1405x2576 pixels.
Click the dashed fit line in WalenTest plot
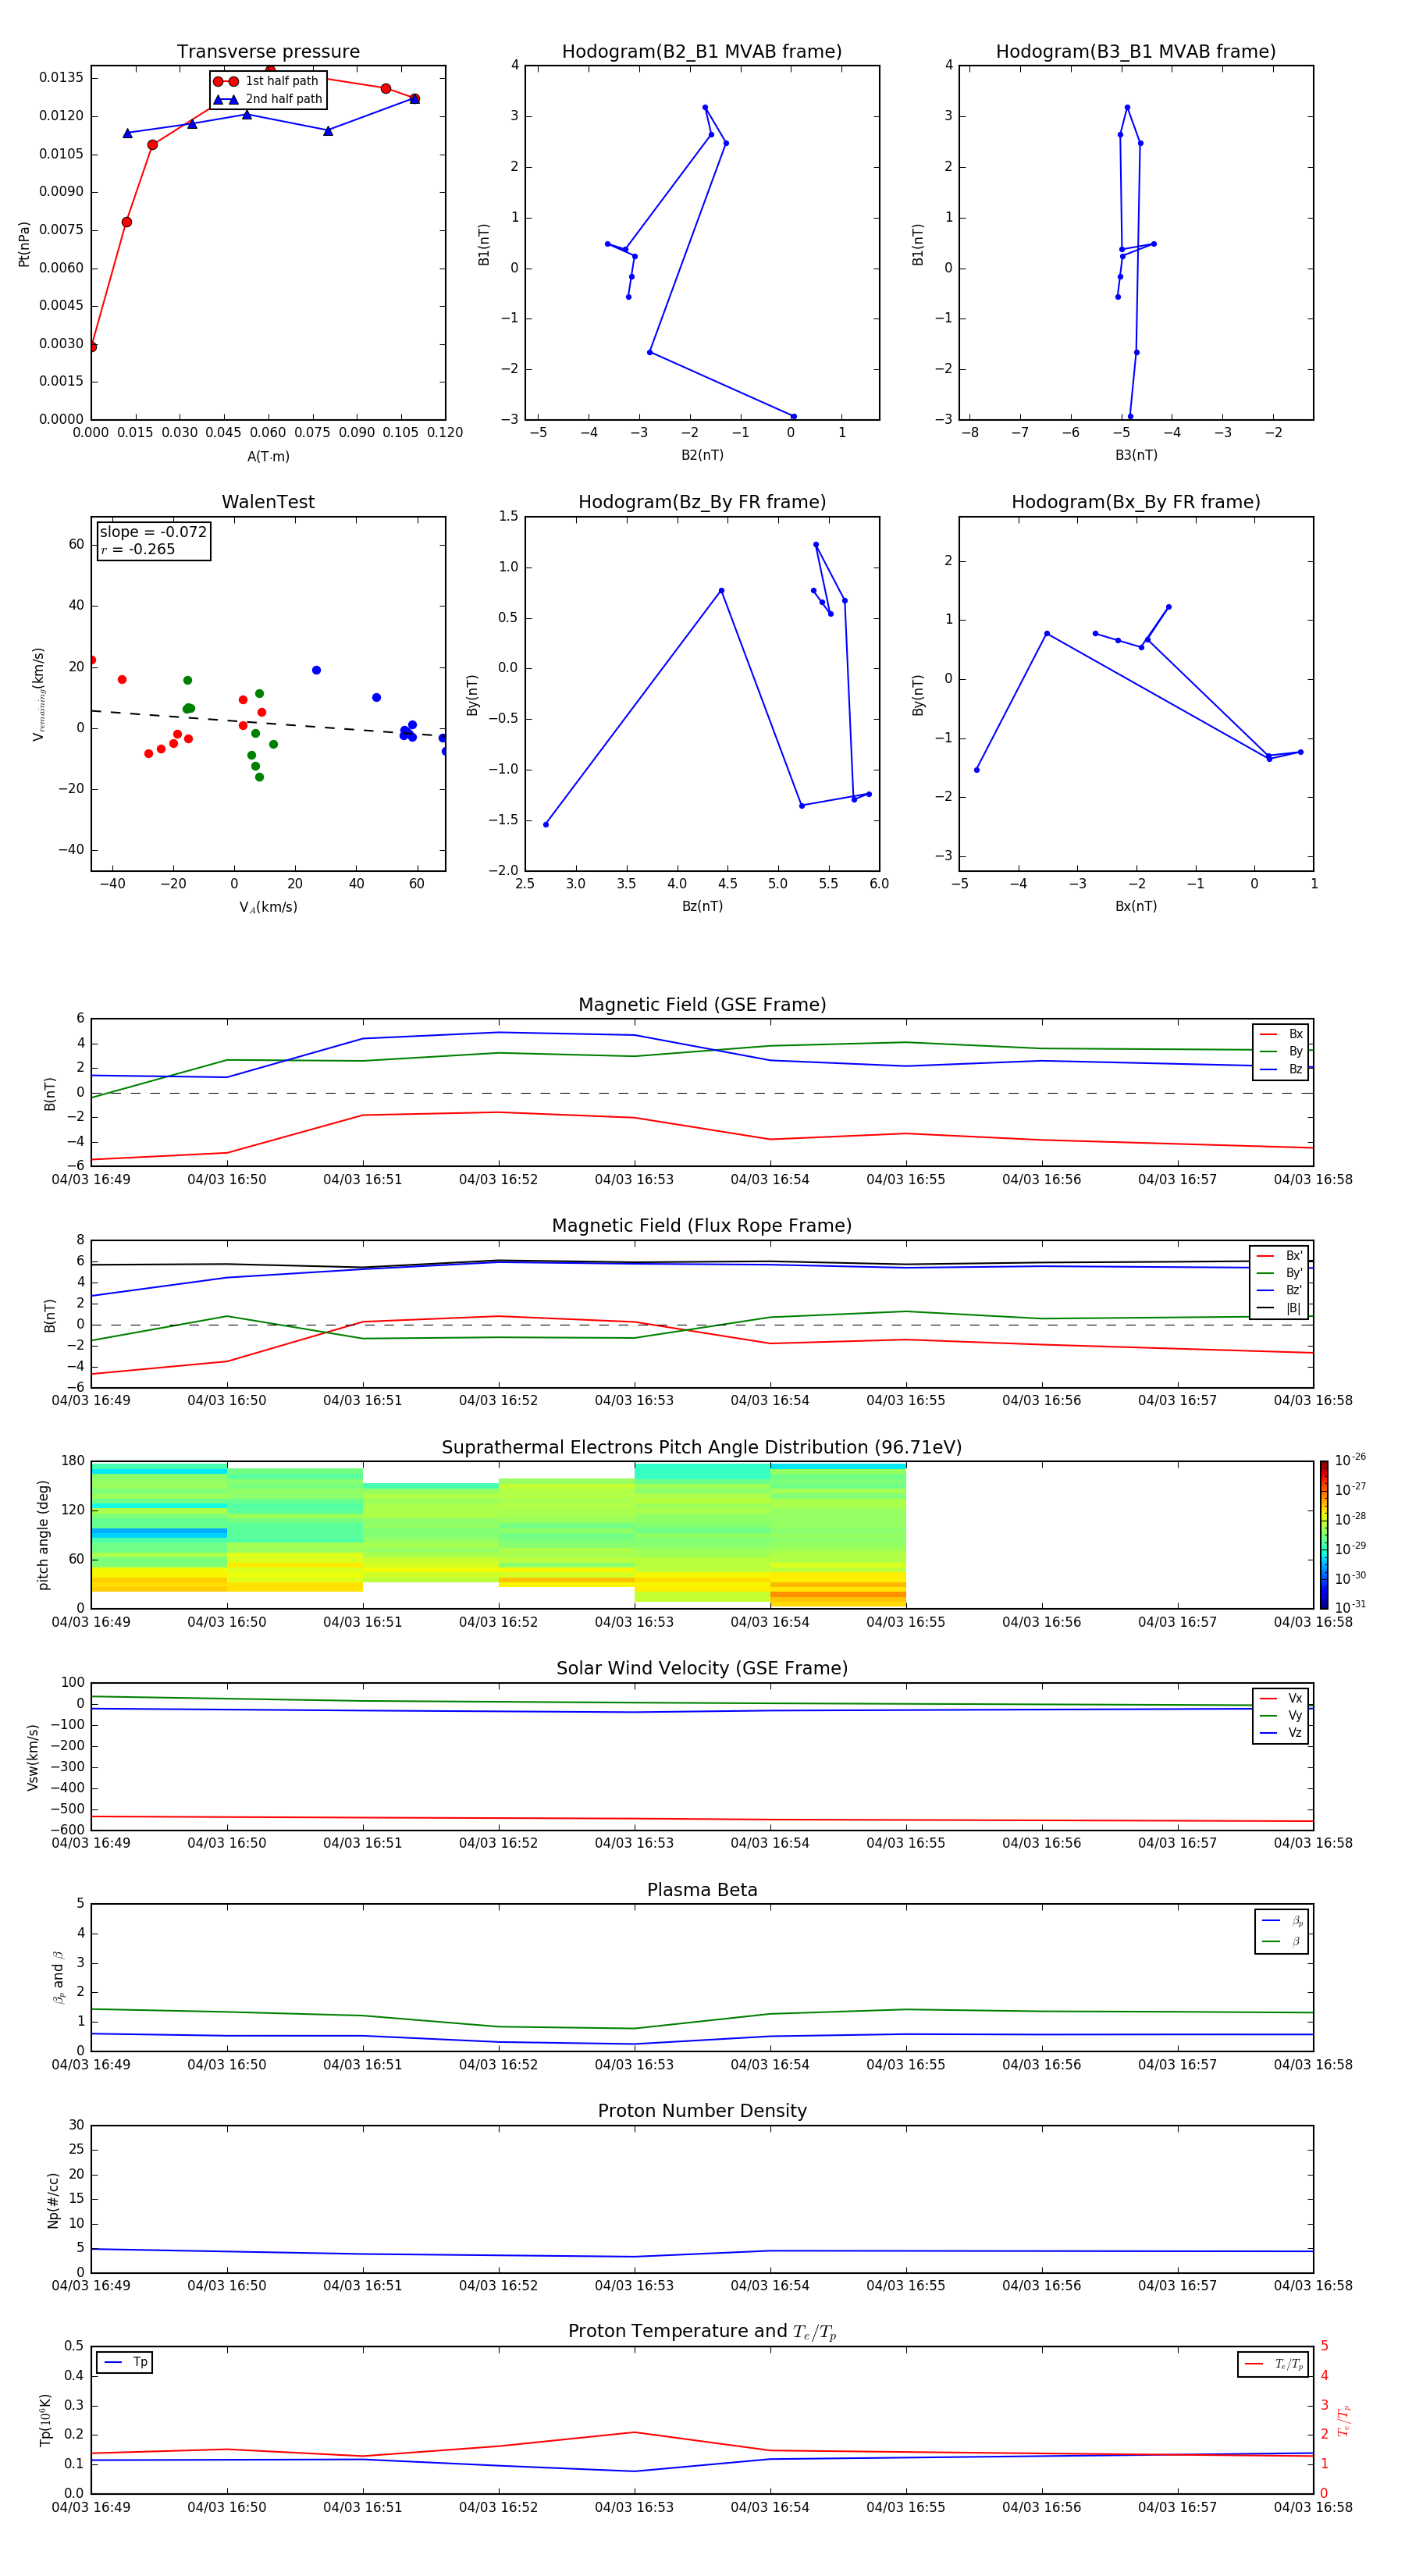click(x=267, y=723)
